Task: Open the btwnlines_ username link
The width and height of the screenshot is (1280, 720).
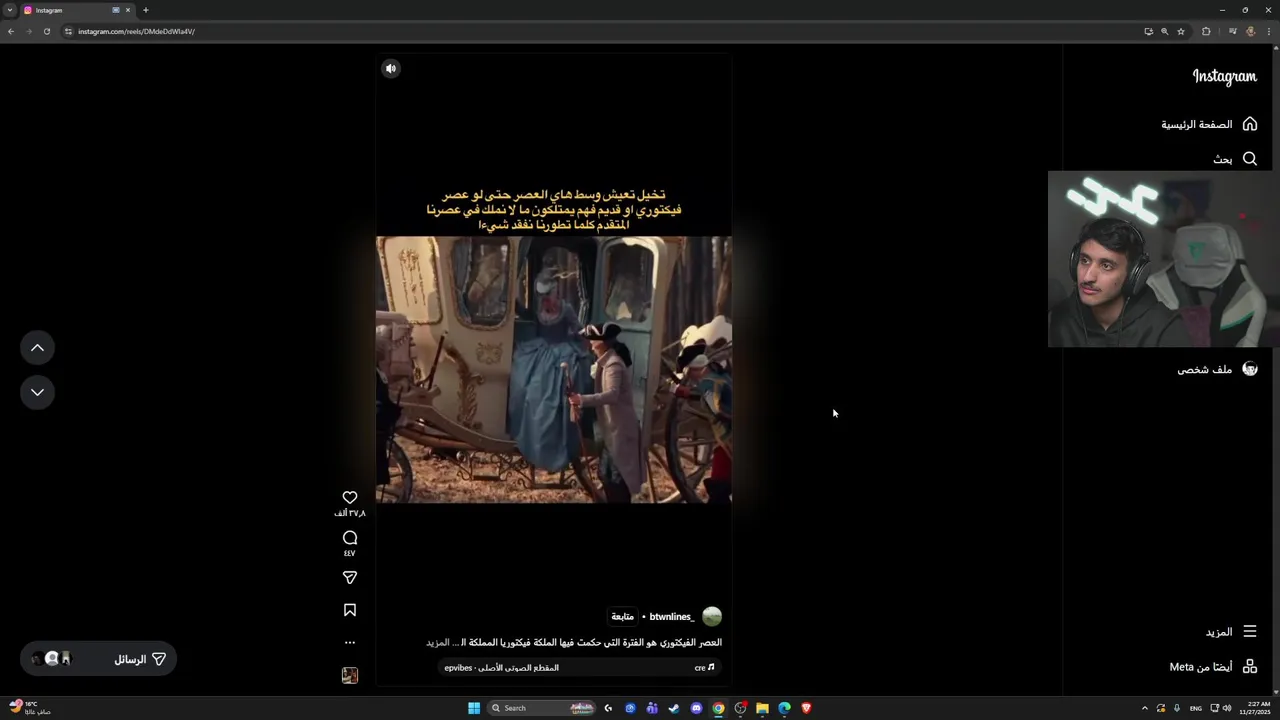Action: [x=671, y=617]
